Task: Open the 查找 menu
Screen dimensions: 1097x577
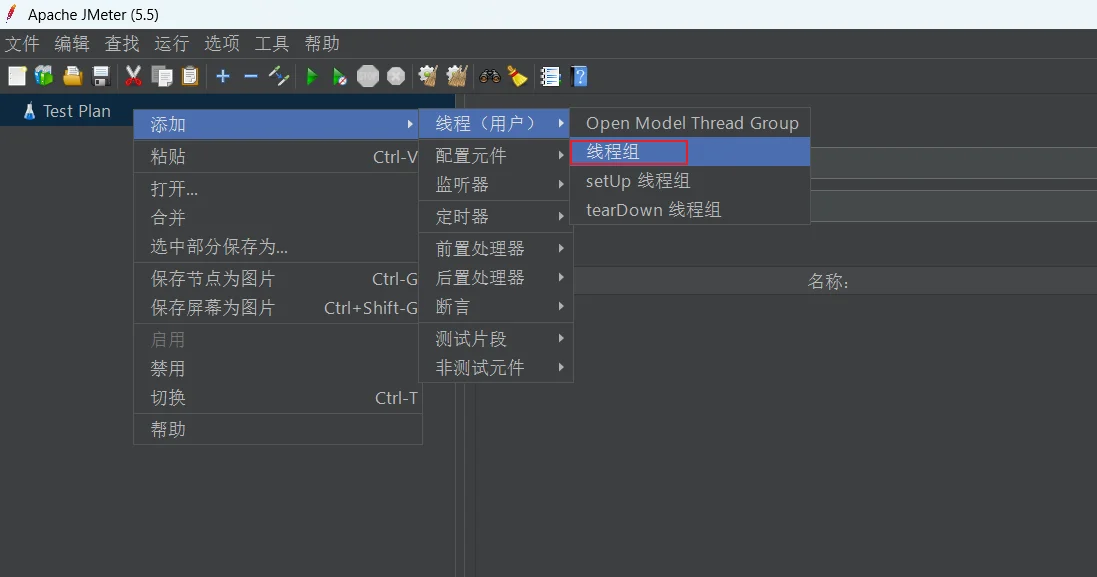Action: [x=122, y=43]
